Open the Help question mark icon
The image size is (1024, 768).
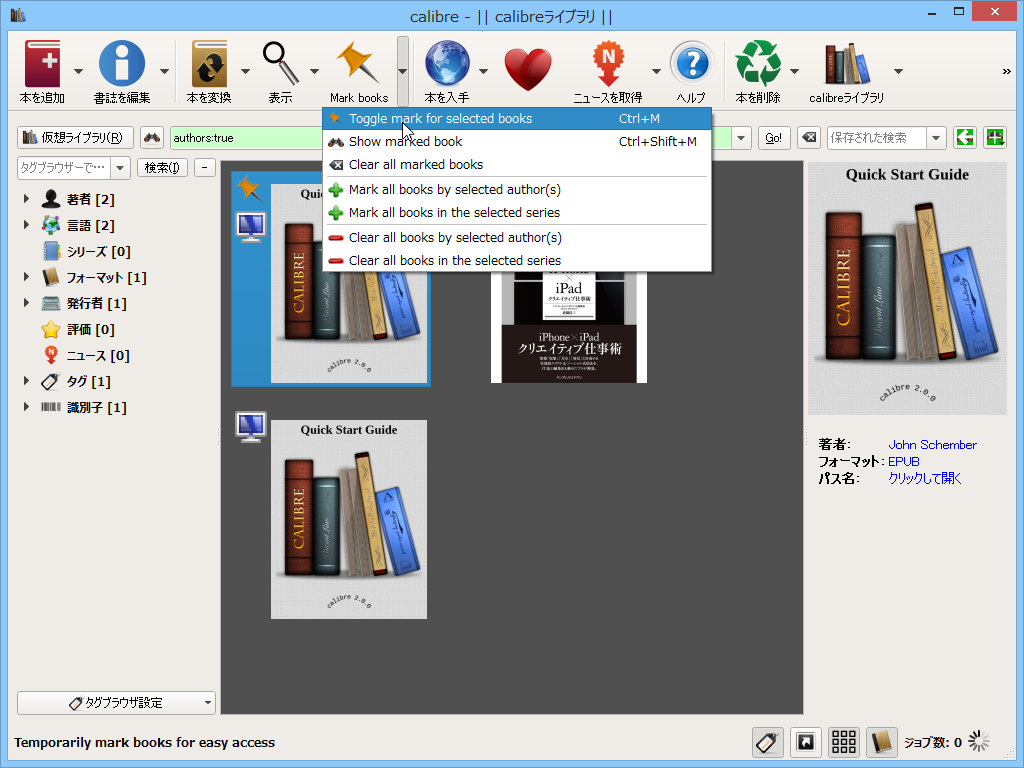[x=692, y=63]
